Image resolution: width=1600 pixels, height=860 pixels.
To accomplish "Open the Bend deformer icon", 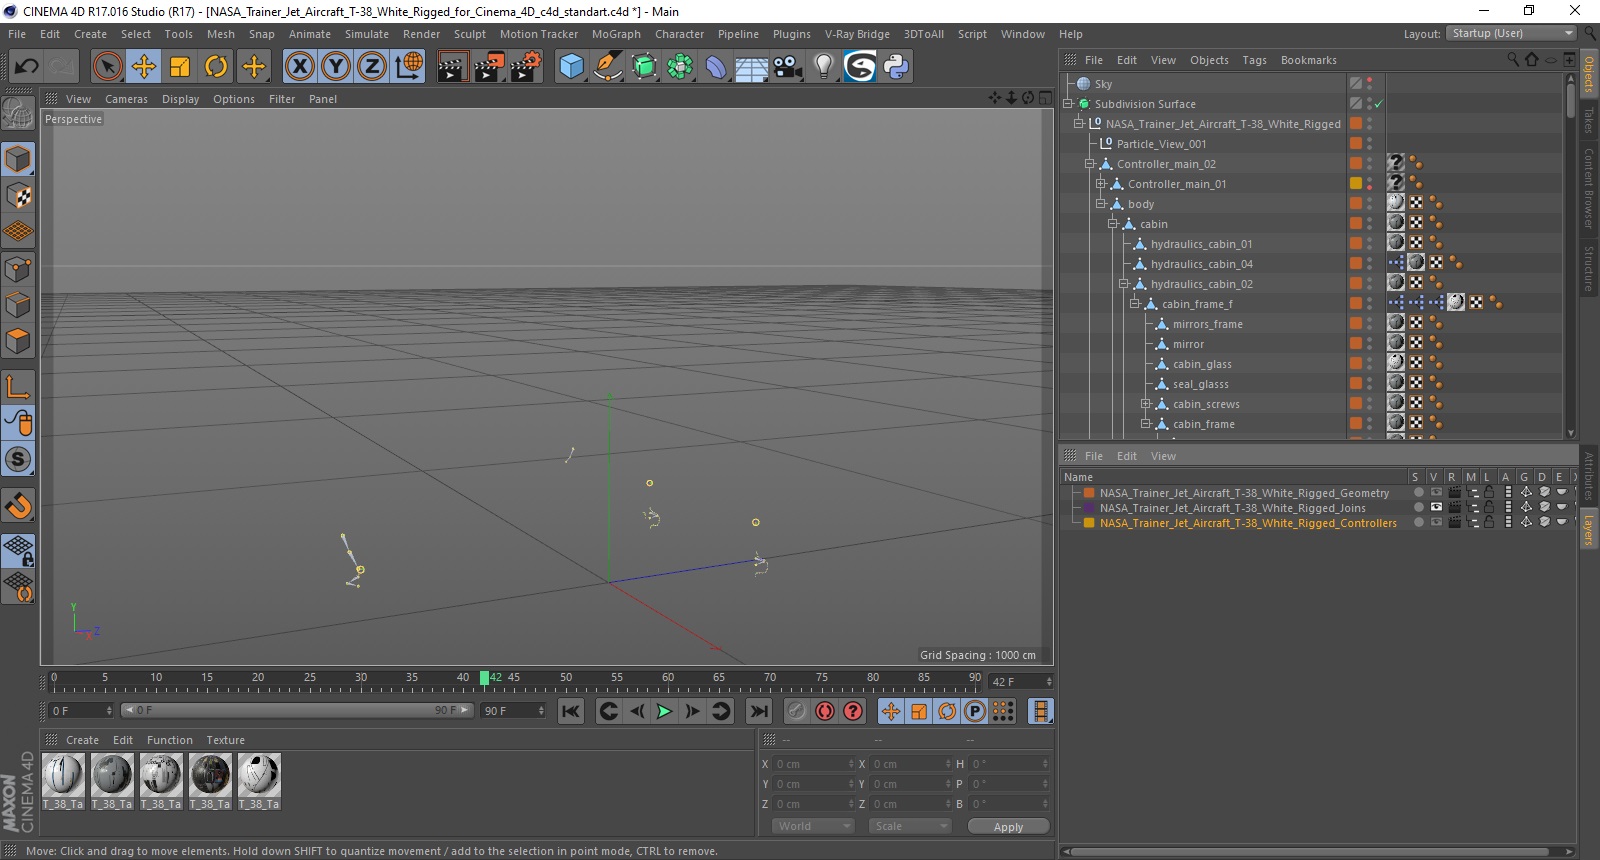I will pyautogui.click(x=716, y=67).
